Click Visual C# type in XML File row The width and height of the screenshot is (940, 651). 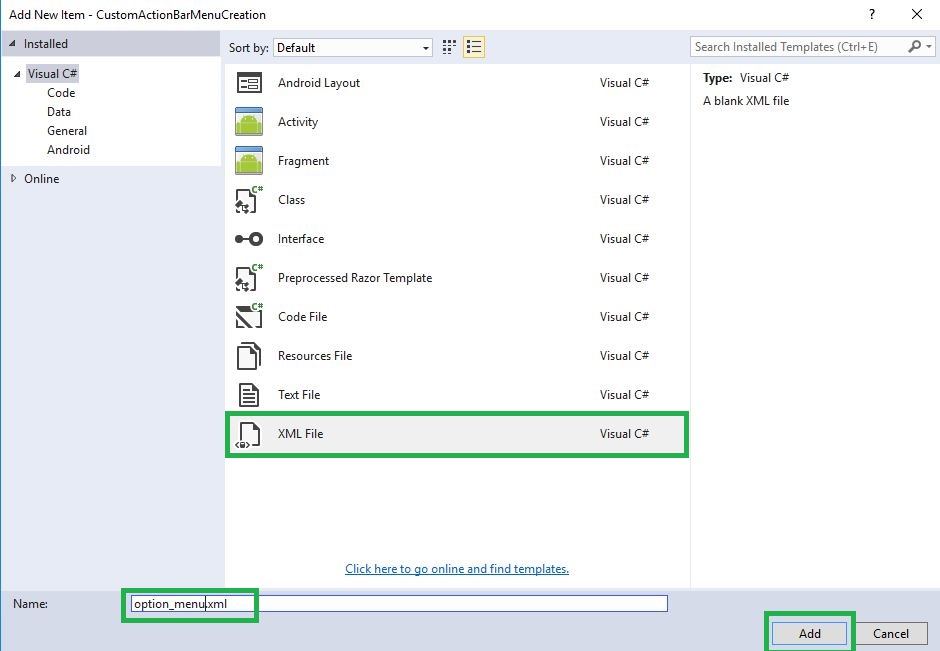pyautogui.click(x=624, y=433)
